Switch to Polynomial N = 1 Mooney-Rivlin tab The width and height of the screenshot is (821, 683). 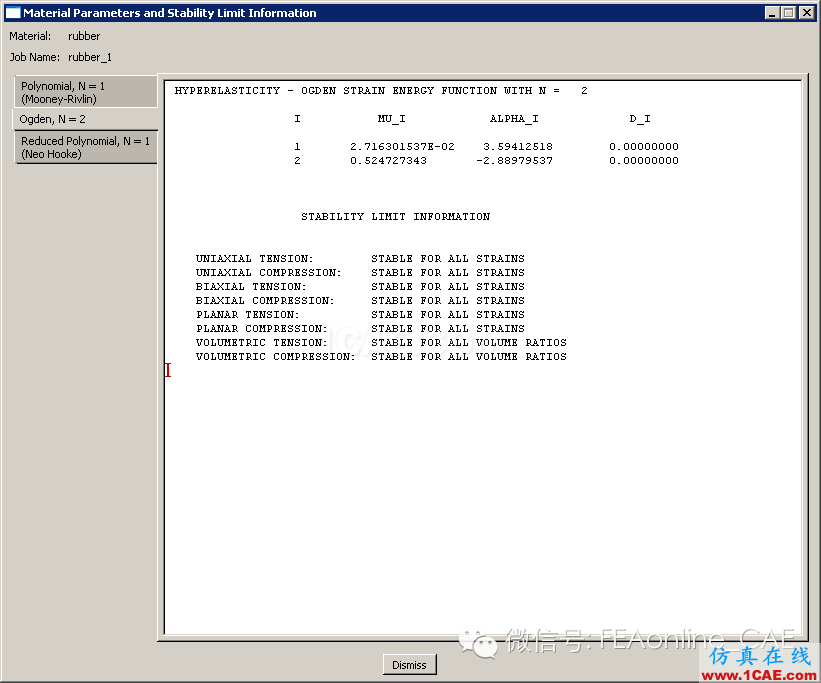point(85,92)
